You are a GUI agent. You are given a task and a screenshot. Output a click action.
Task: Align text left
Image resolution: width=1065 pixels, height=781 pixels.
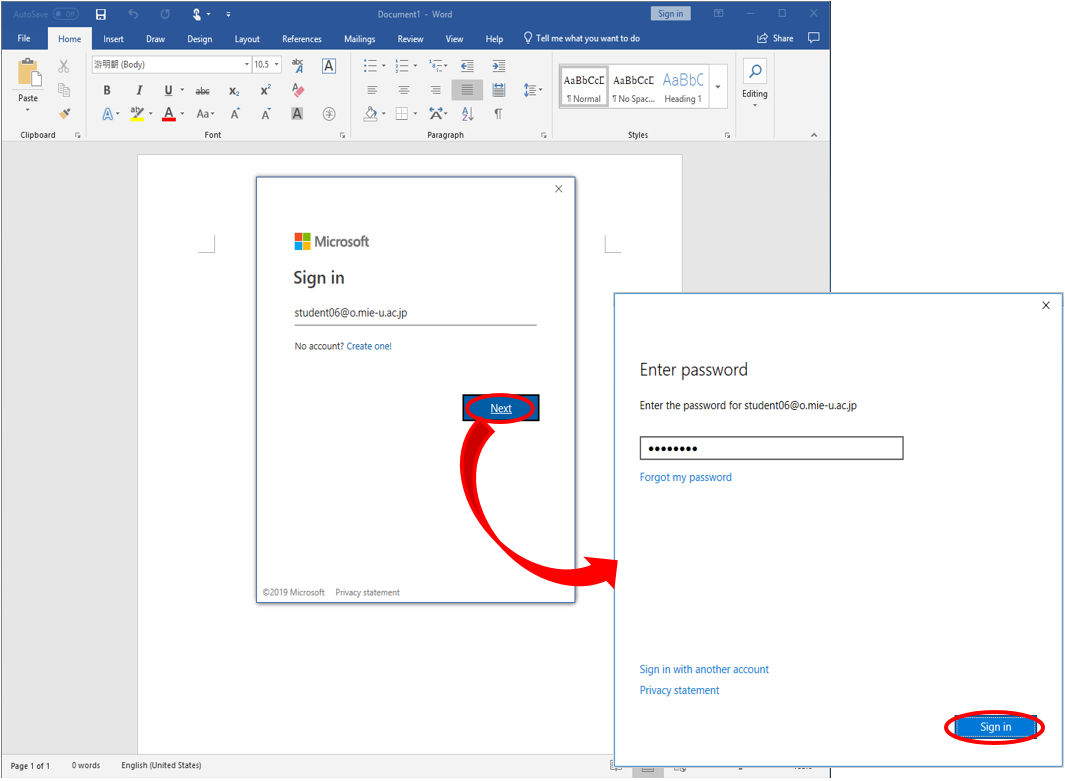372,90
